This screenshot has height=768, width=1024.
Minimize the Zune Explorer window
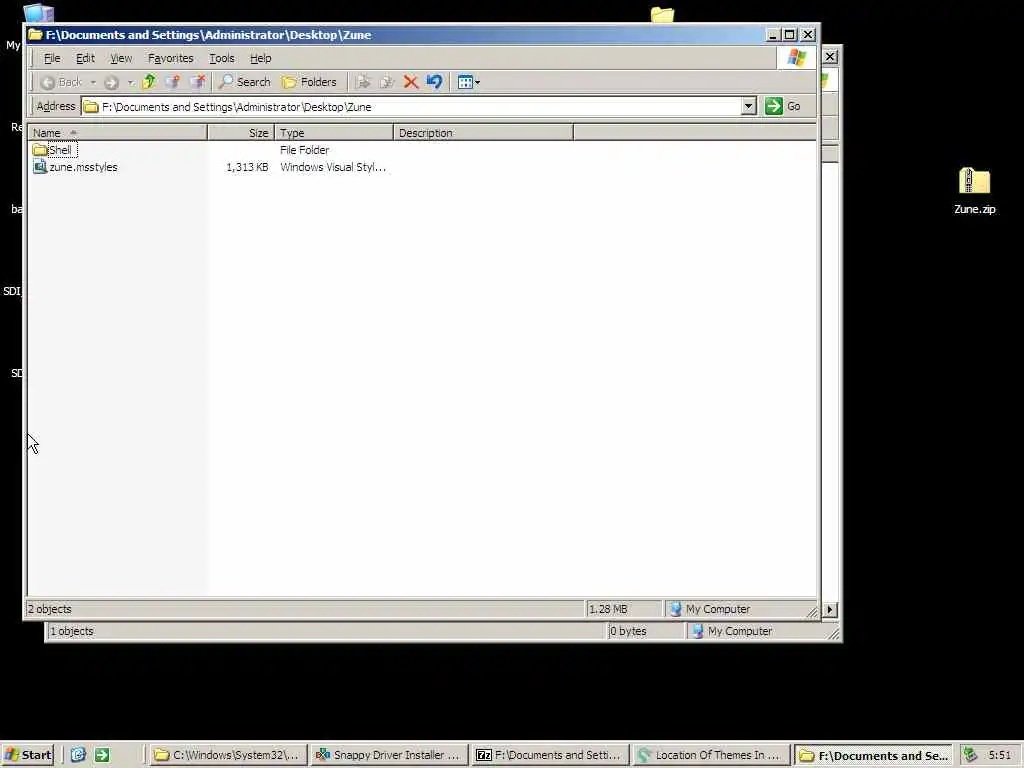click(x=773, y=35)
